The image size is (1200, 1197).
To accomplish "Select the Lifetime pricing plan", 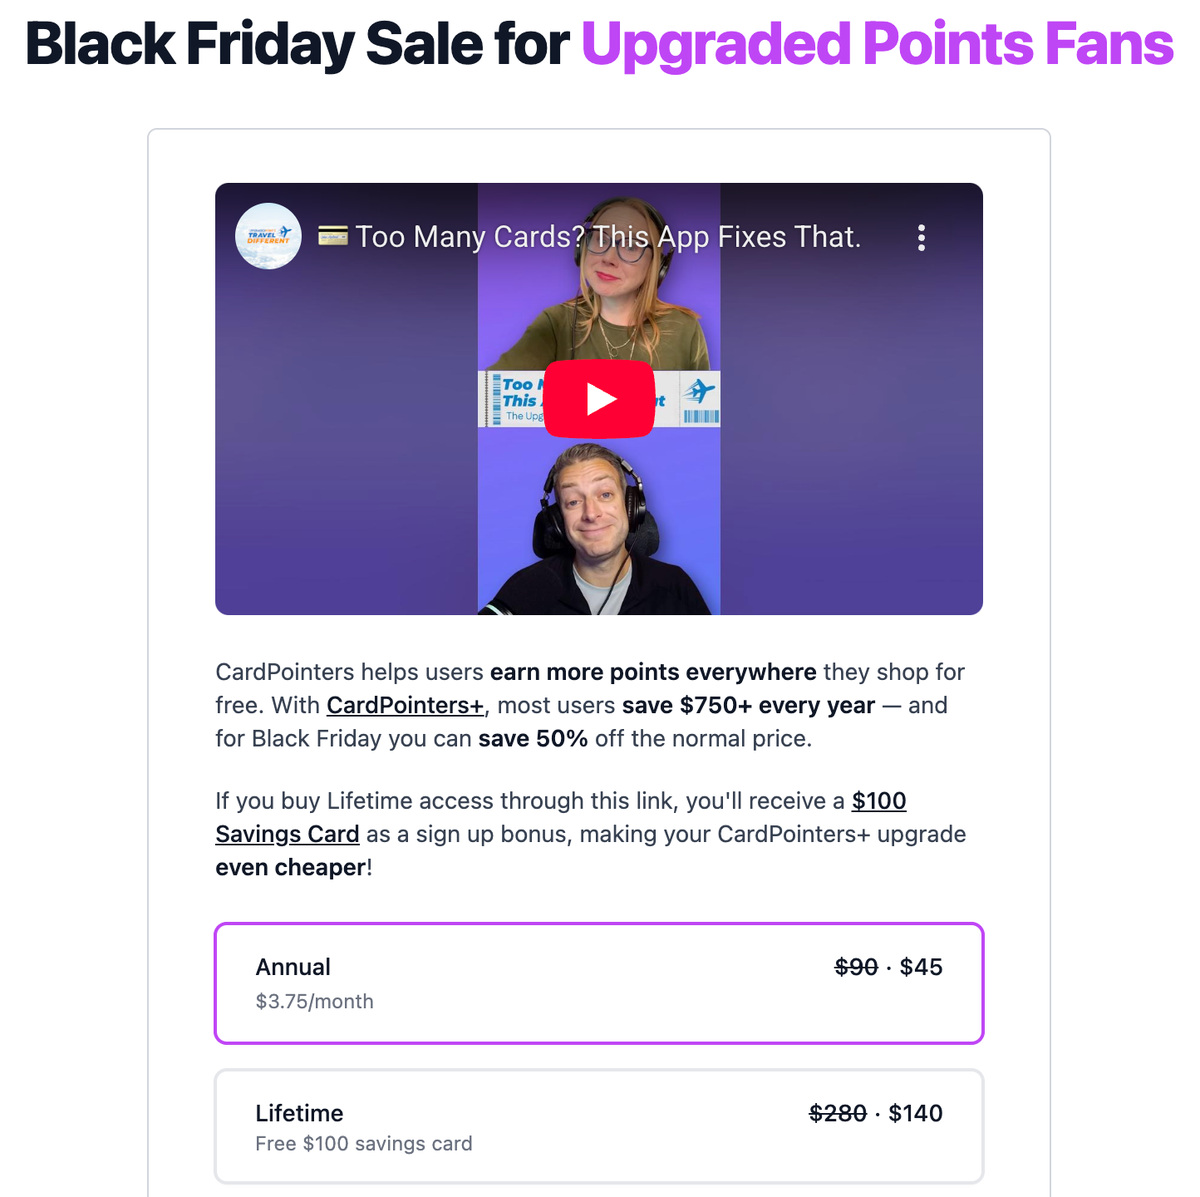I will 598,1126.
